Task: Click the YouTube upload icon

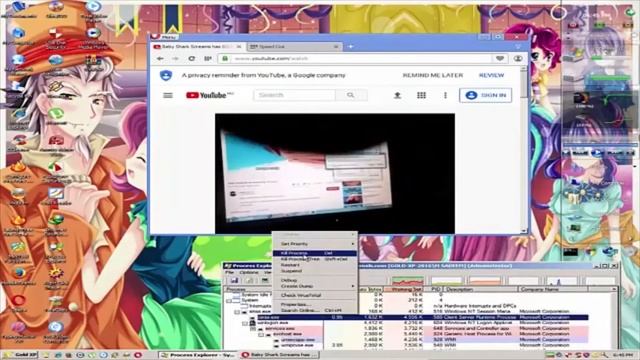Action: [397, 95]
